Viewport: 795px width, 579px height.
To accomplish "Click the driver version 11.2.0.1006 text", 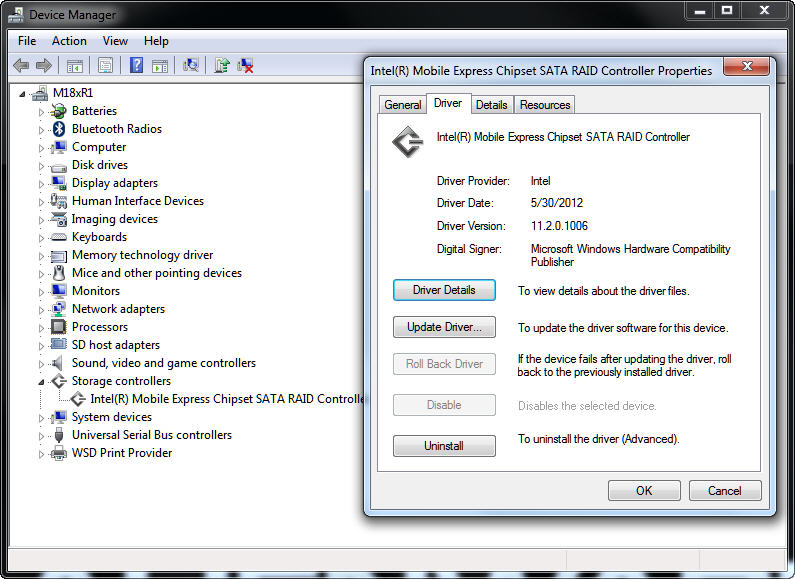I will click(559, 226).
